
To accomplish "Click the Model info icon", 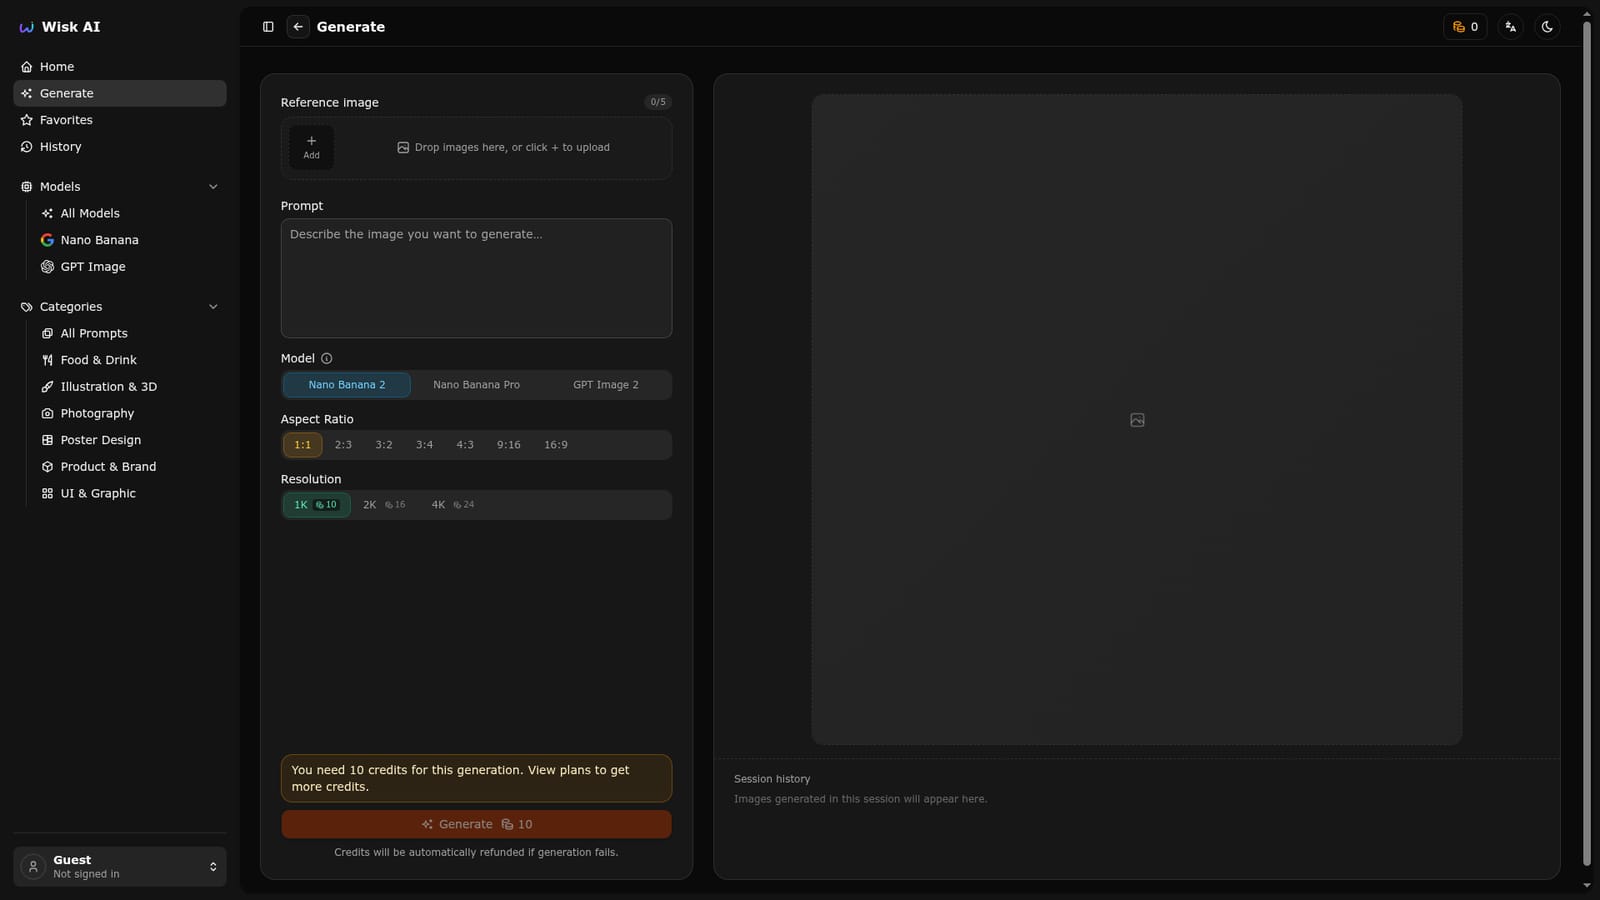I will (x=326, y=358).
